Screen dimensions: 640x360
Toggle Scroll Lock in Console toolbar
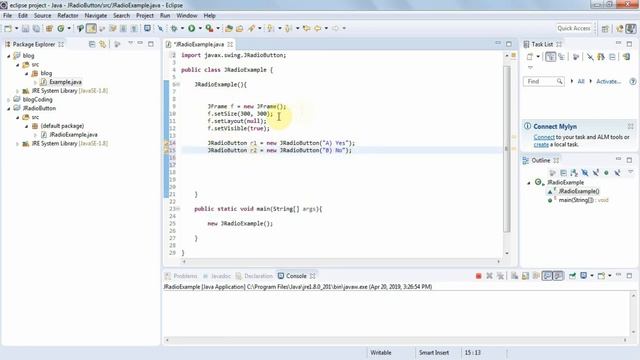[525, 276]
